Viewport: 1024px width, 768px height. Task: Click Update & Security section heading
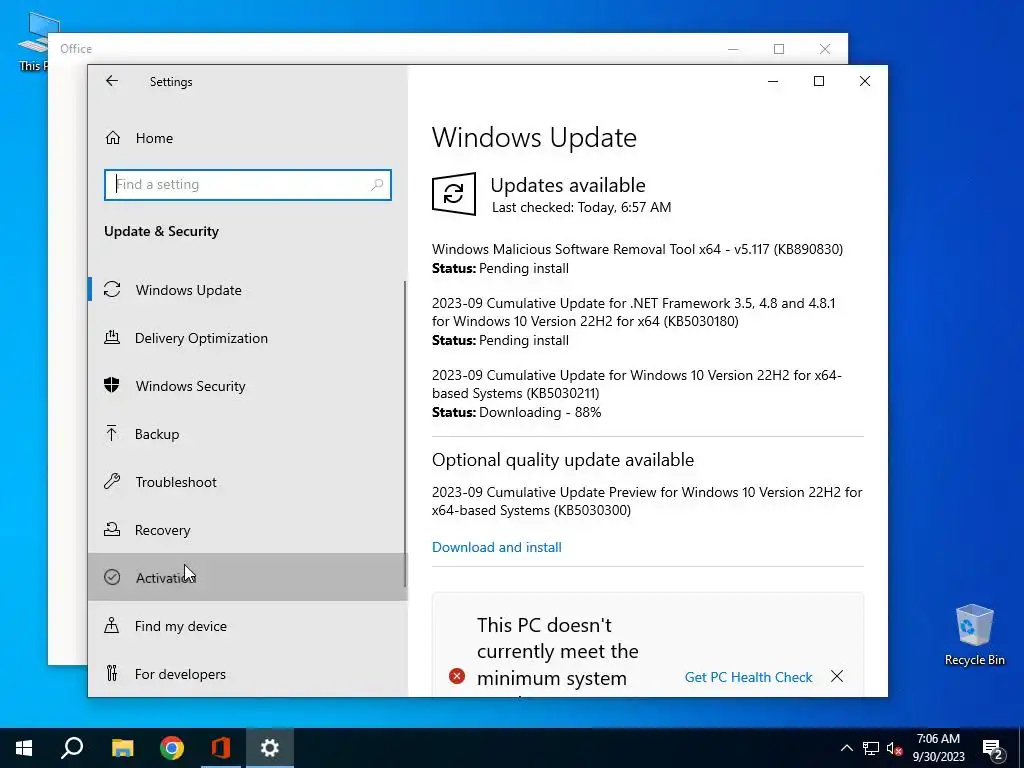pos(161,232)
